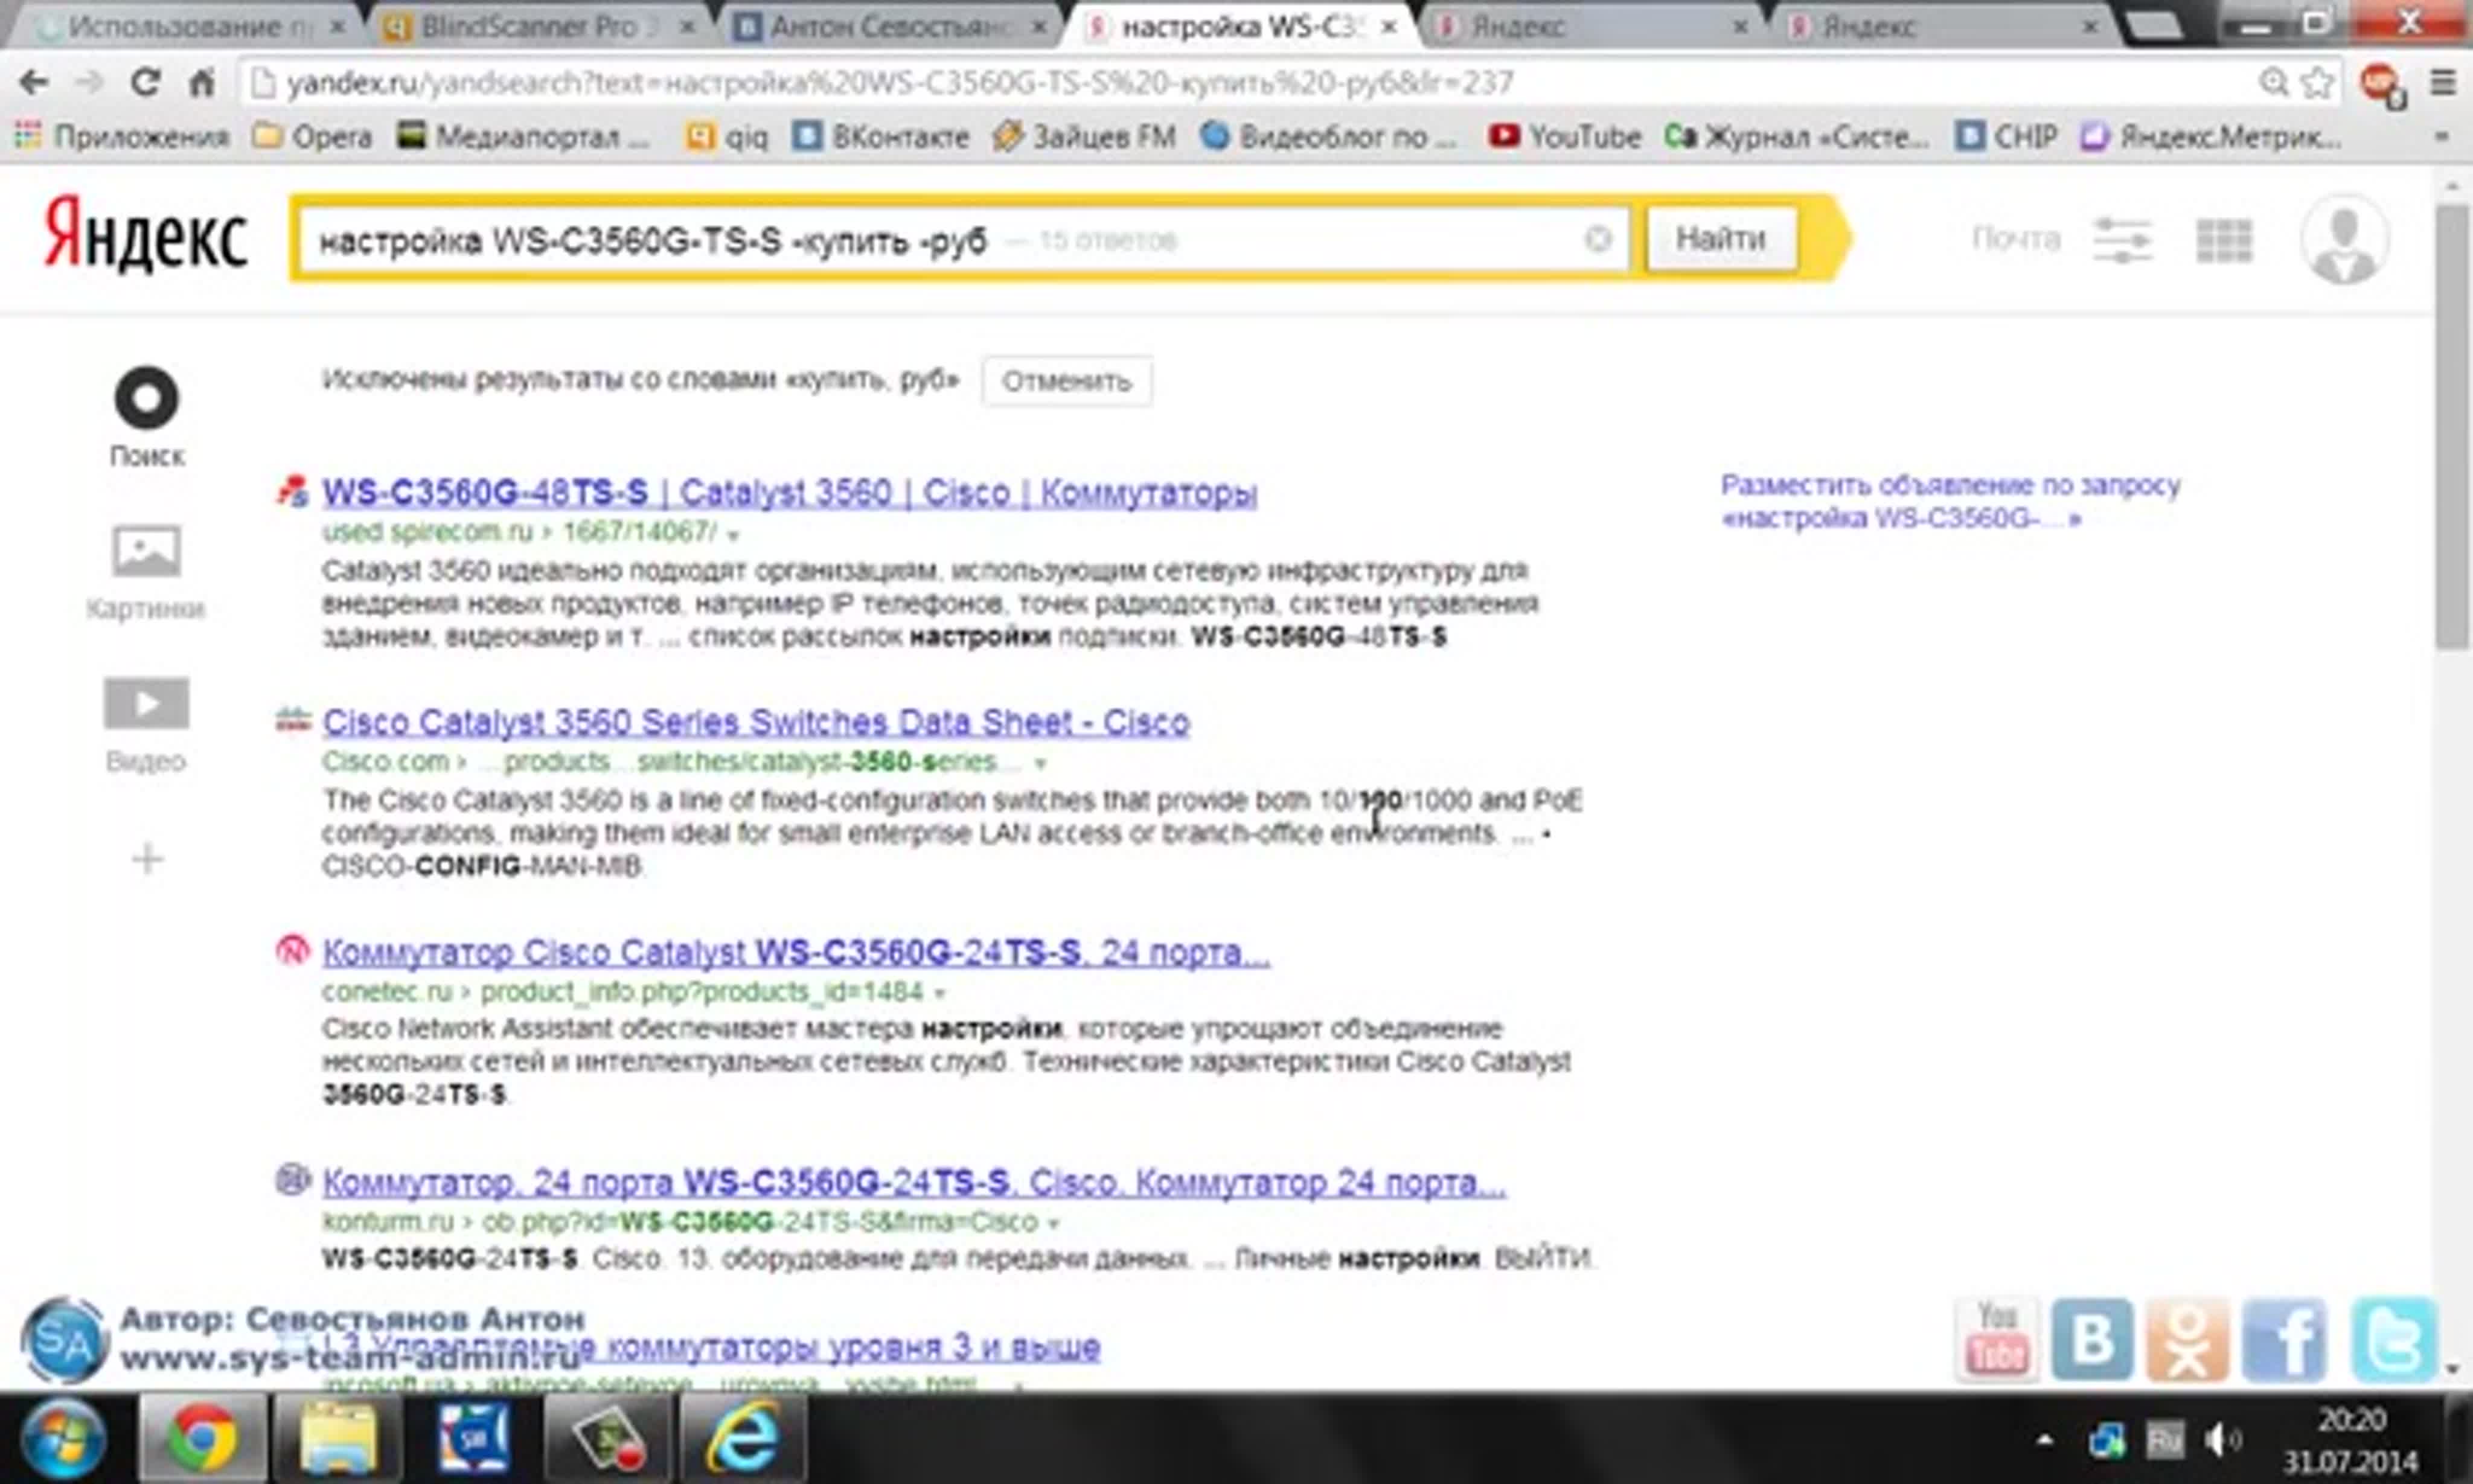This screenshot has height=1484, width=2473.
Task: Open the CHIP bookmark
Action: coord(2006,136)
